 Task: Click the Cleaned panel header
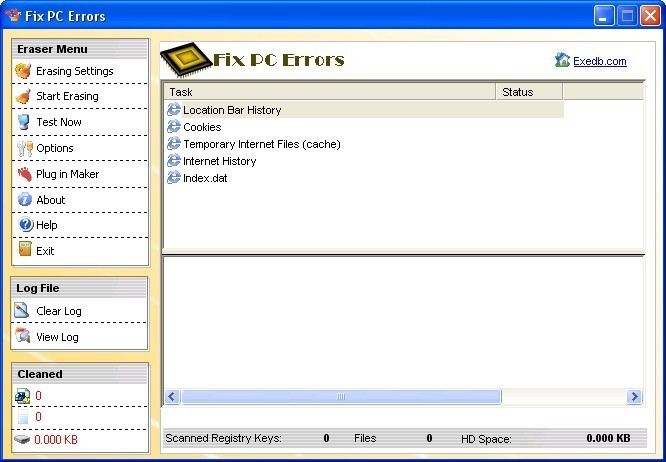[80, 374]
